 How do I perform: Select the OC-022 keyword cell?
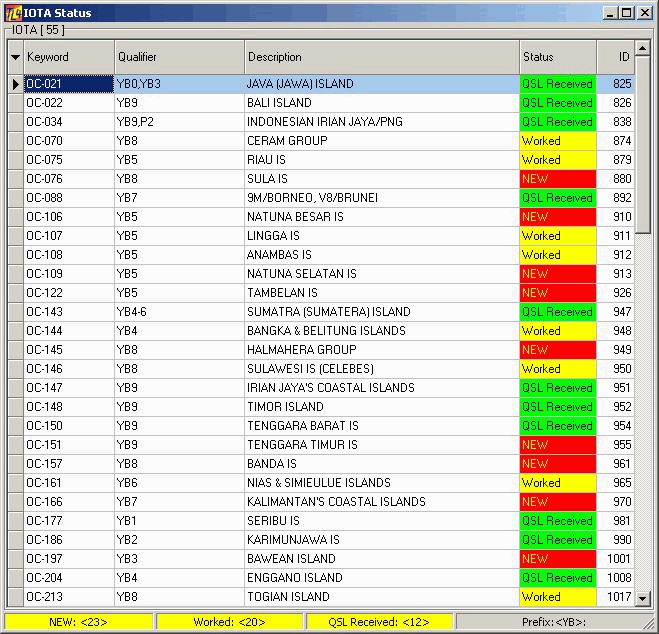69,103
